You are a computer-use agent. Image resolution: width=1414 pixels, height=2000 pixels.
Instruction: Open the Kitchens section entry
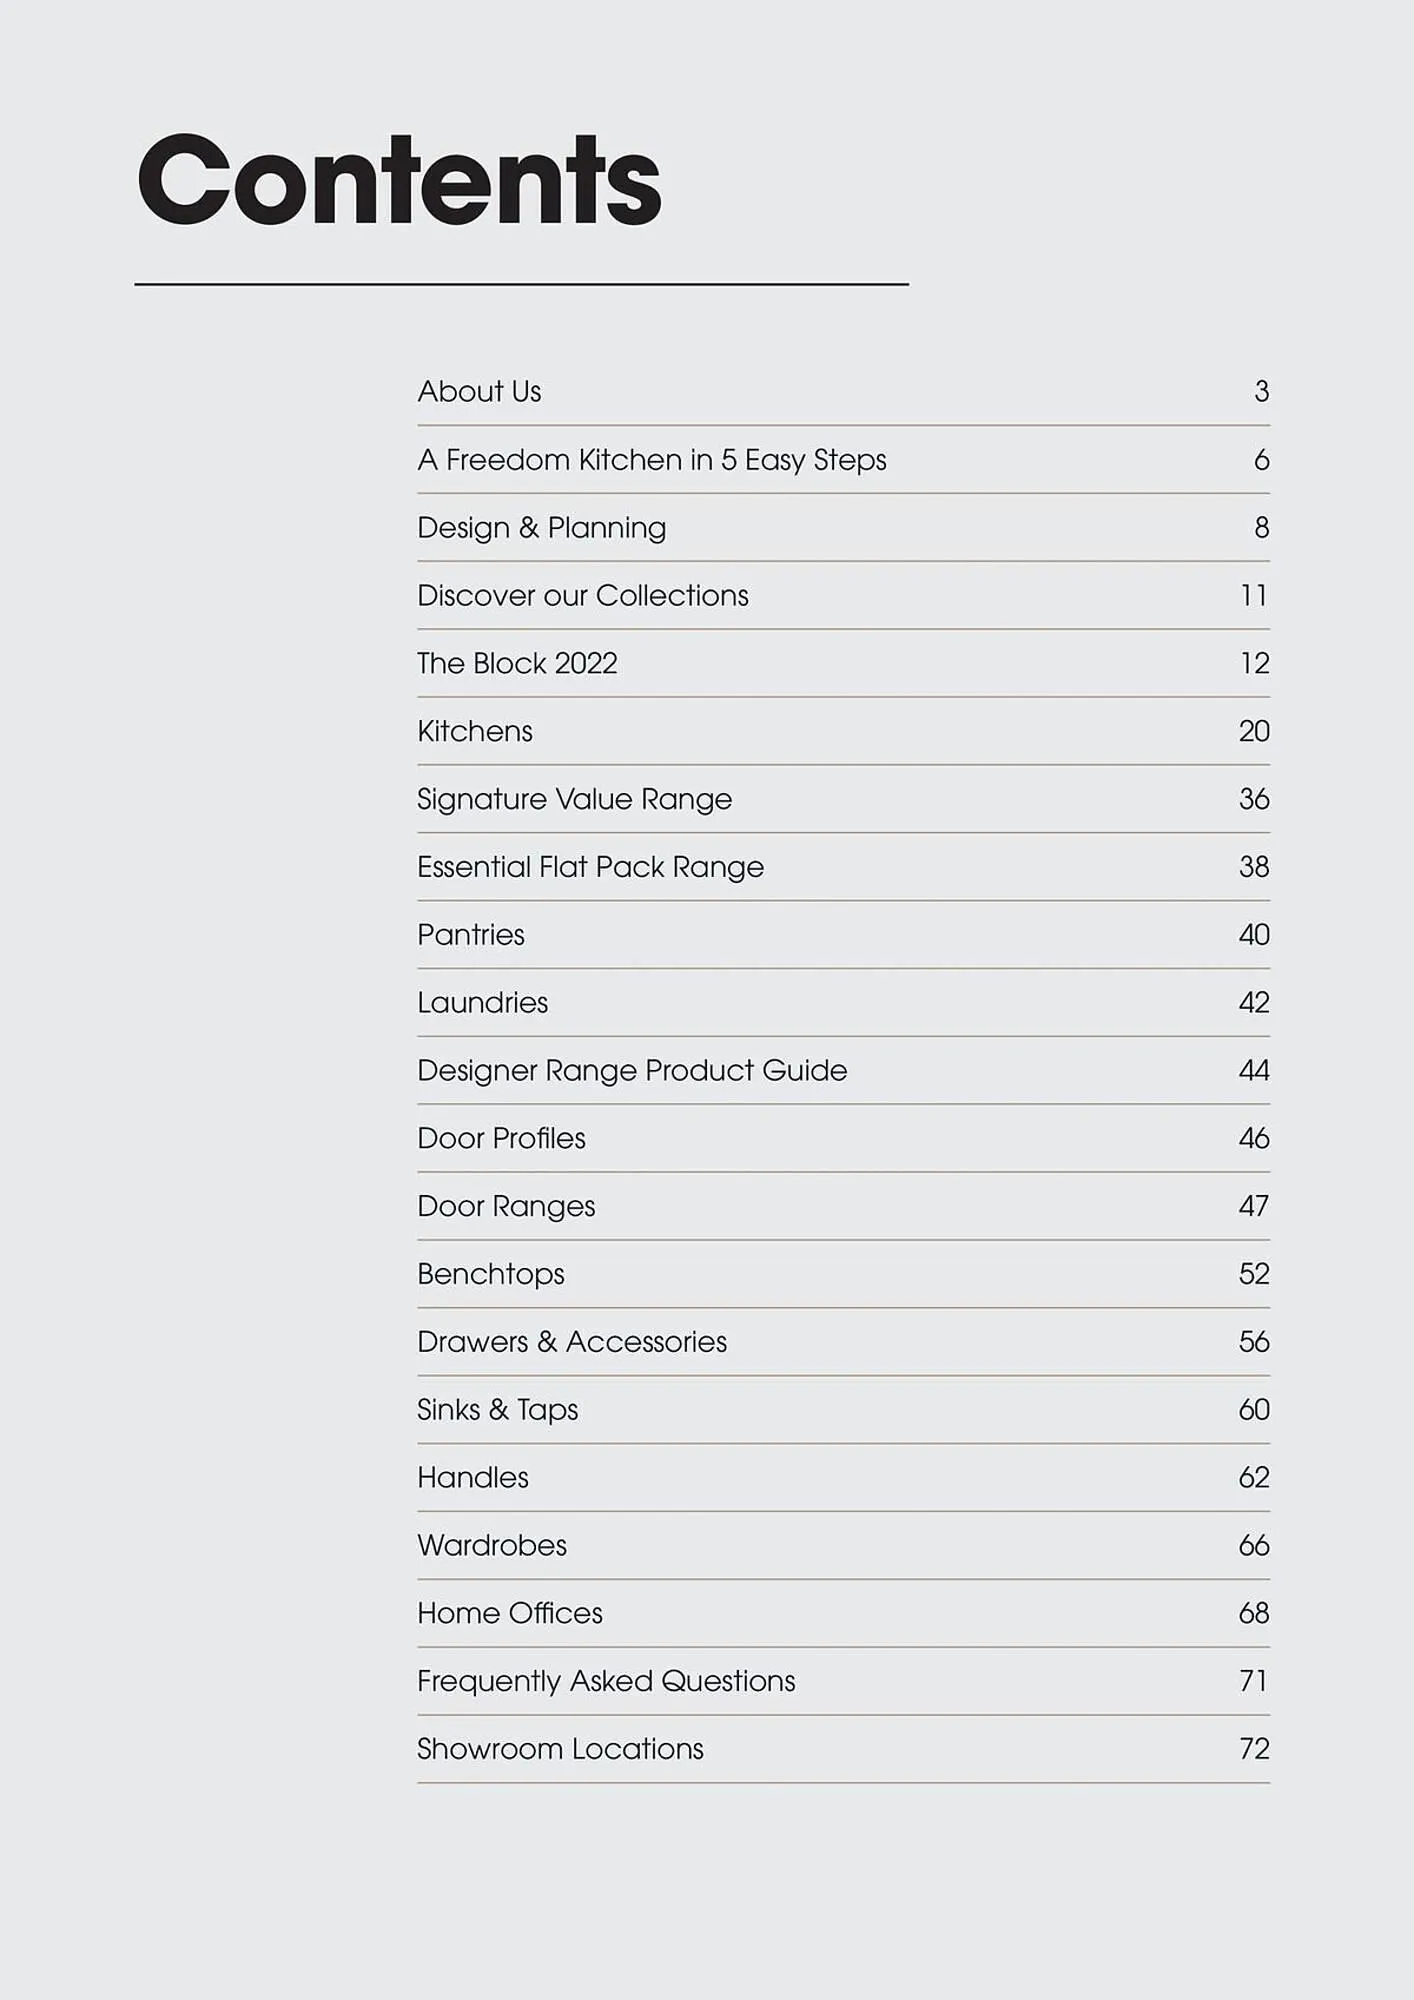pos(475,731)
